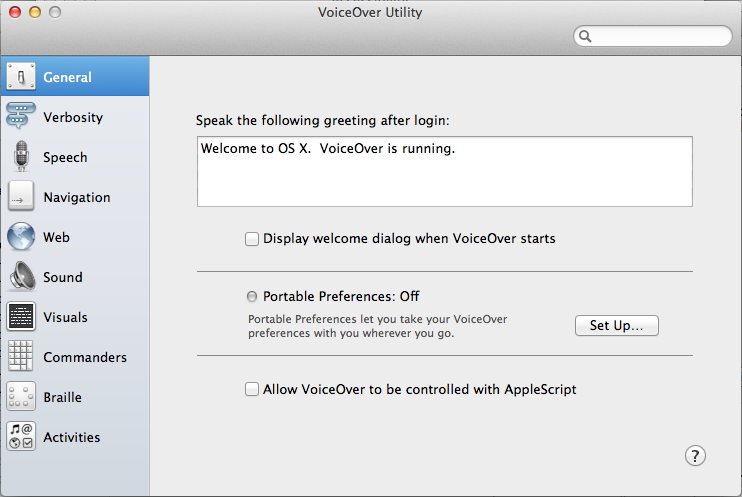This screenshot has width=742, height=497.
Task: Click the login greeting text box
Action: pyautogui.click(x=445, y=171)
